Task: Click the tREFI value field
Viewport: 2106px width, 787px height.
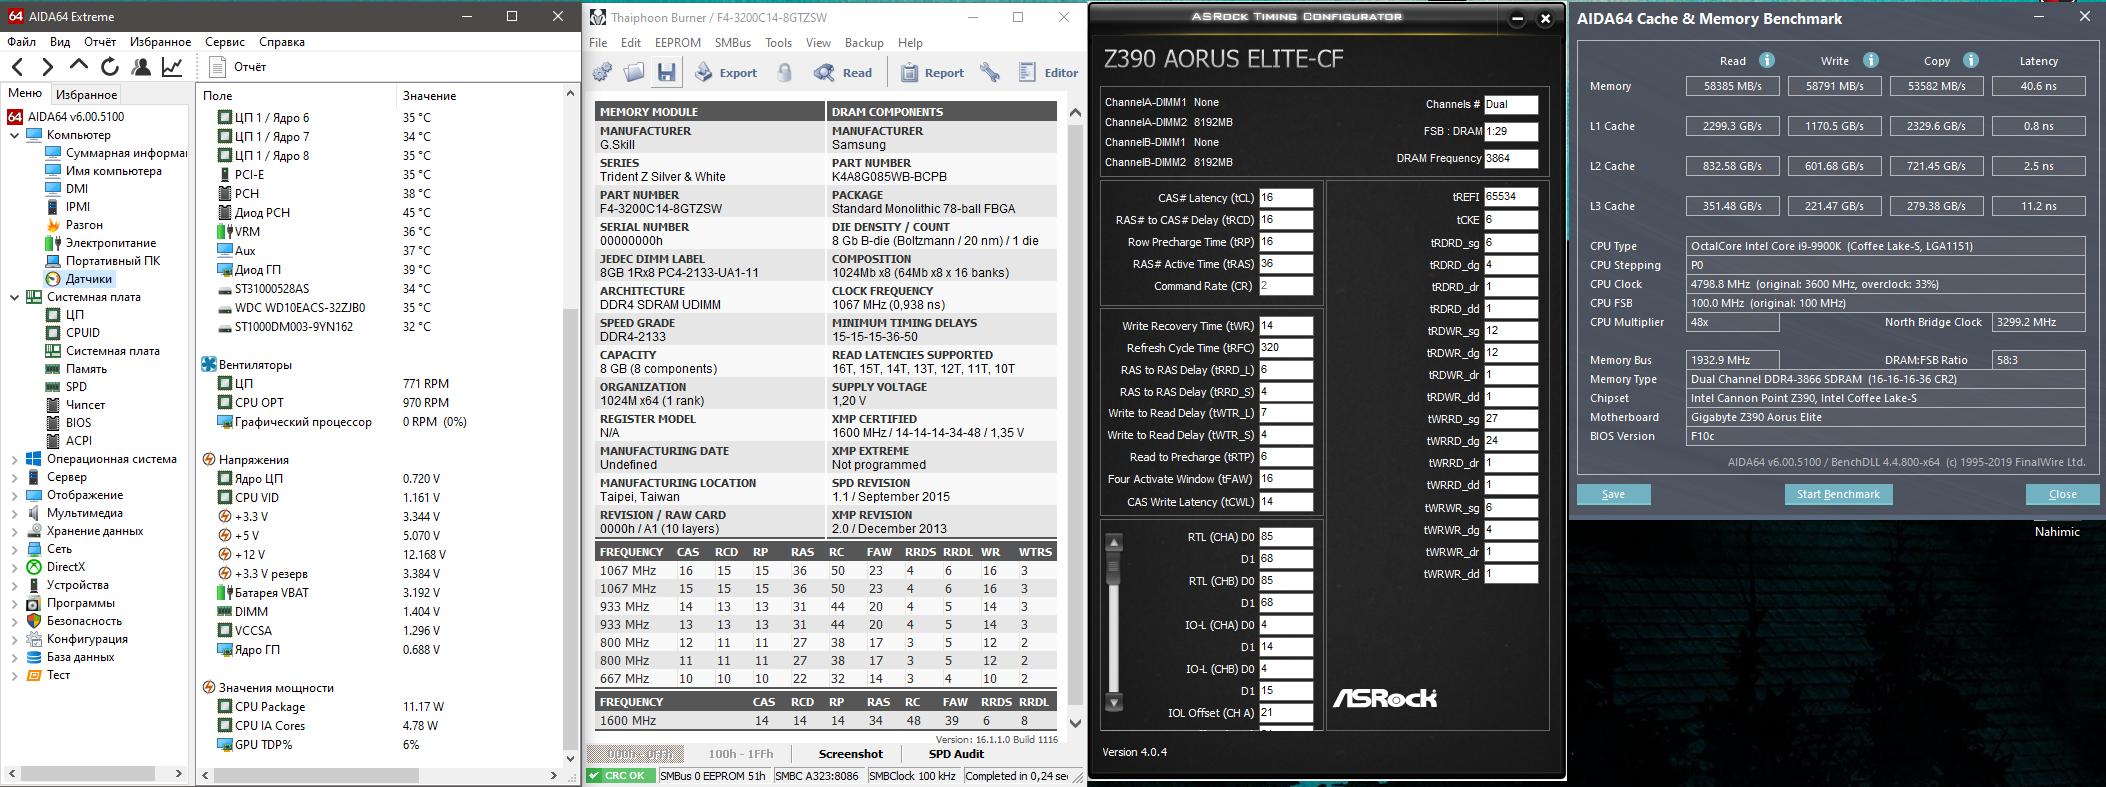Action: (1511, 197)
